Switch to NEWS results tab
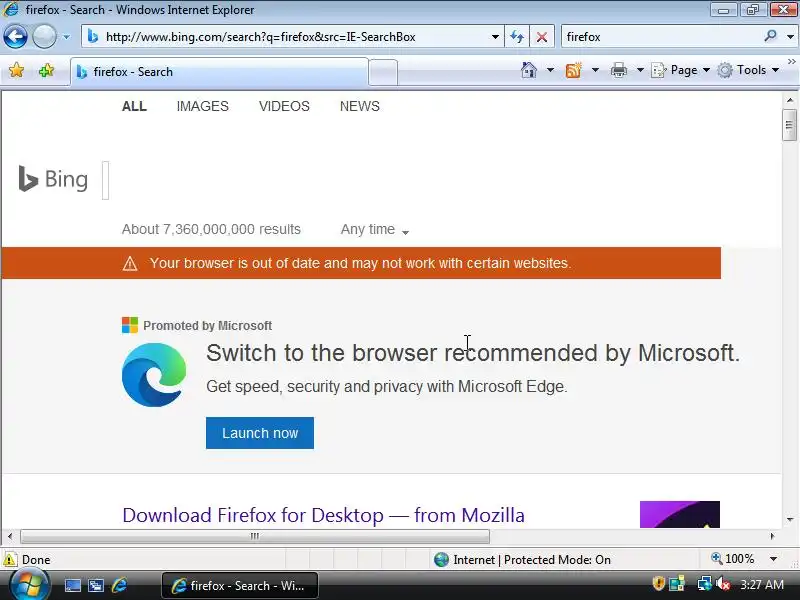 pyautogui.click(x=360, y=106)
